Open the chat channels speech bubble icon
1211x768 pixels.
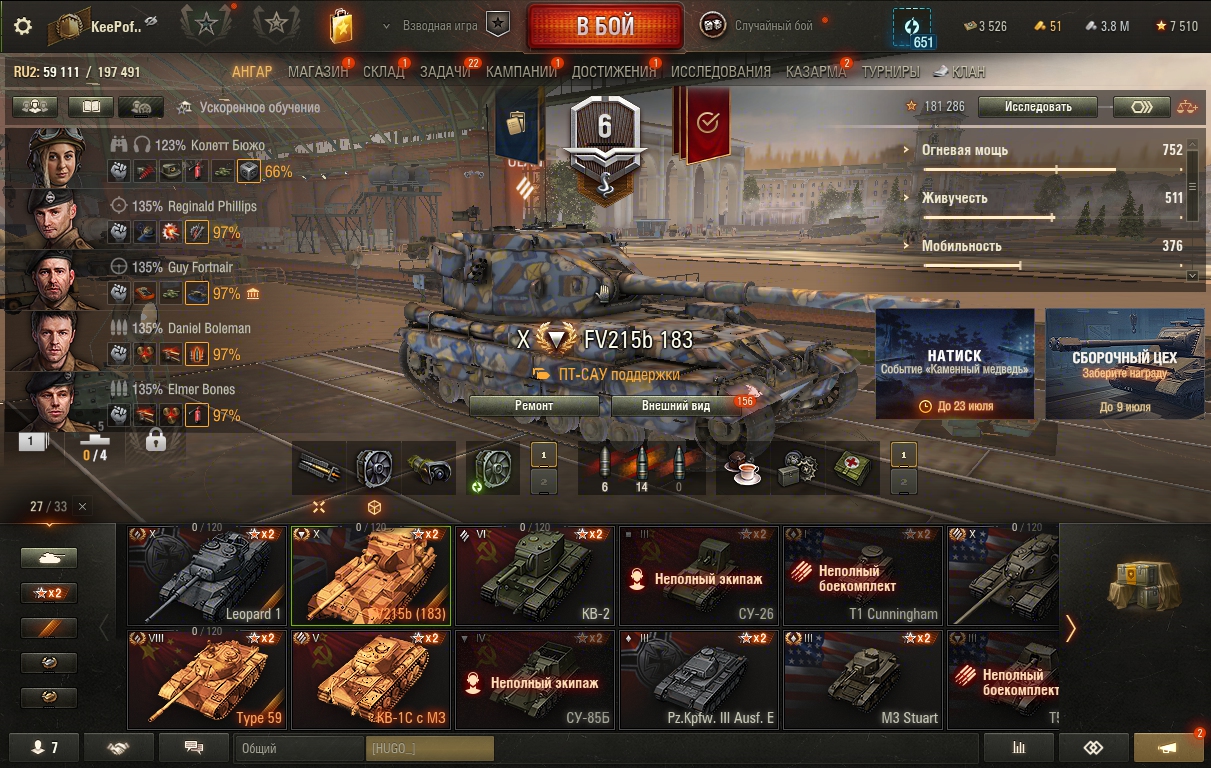click(x=194, y=748)
